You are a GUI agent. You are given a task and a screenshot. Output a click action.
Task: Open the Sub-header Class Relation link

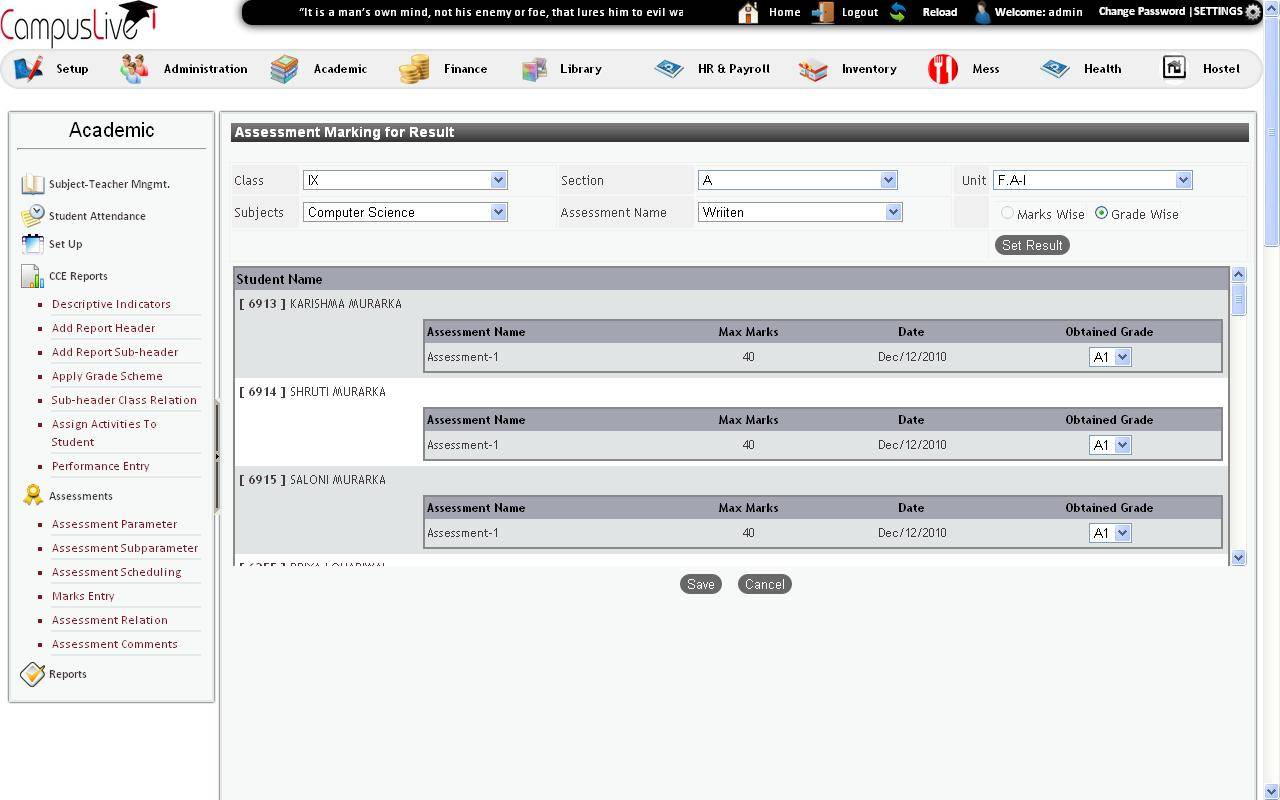pos(124,400)
